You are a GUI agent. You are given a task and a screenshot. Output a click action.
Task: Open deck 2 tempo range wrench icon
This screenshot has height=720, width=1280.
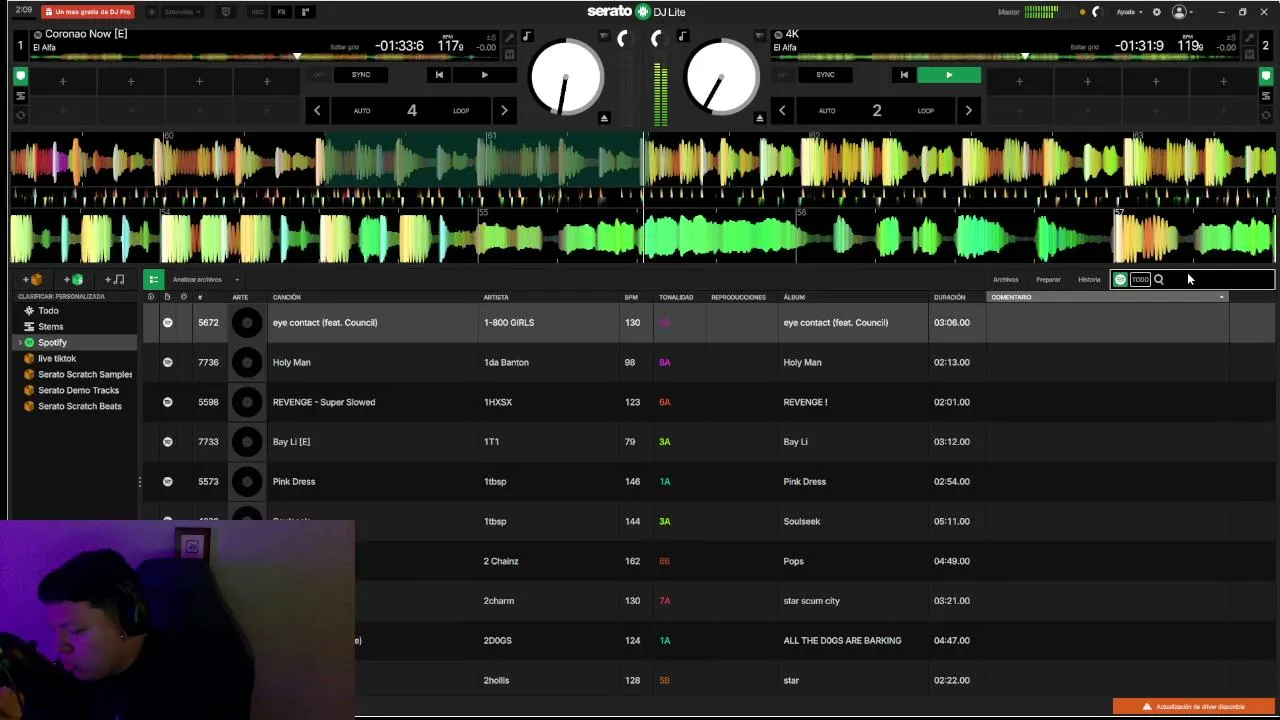1249,37
